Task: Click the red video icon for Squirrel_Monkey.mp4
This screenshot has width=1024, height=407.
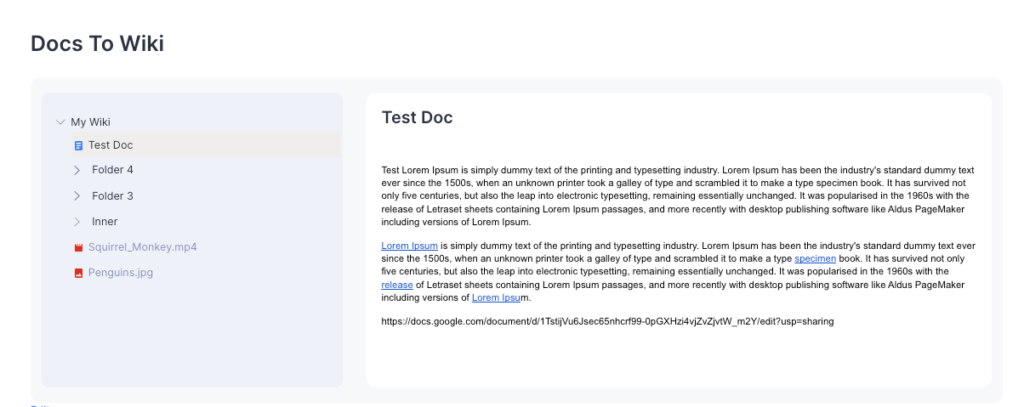Action: tap(78, 247)
